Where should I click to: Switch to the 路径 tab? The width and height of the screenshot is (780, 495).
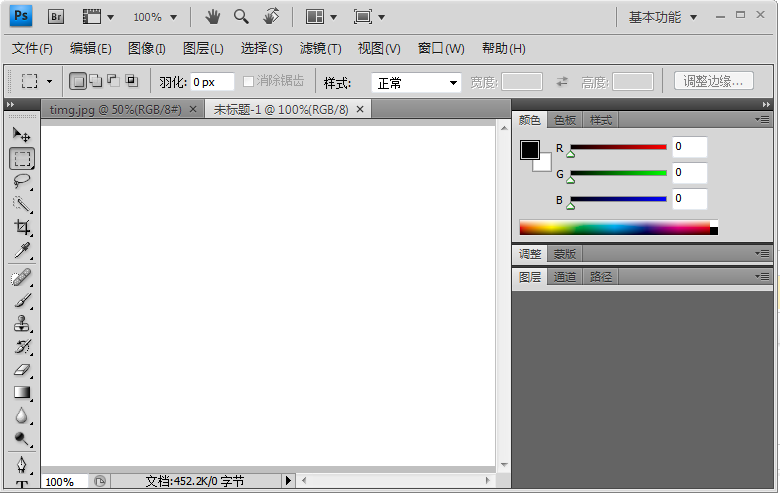coord(600,277)
